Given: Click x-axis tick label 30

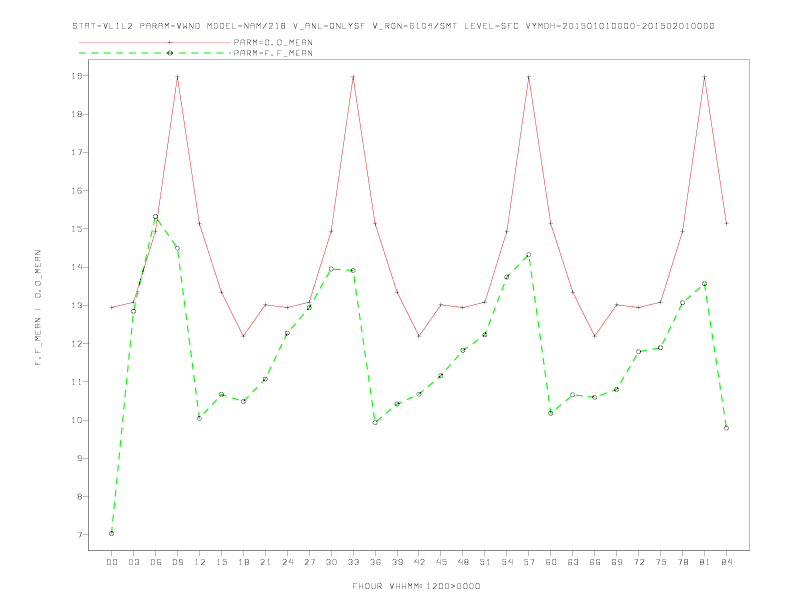Looking at the screenshot, I should (x=331, y=562).
